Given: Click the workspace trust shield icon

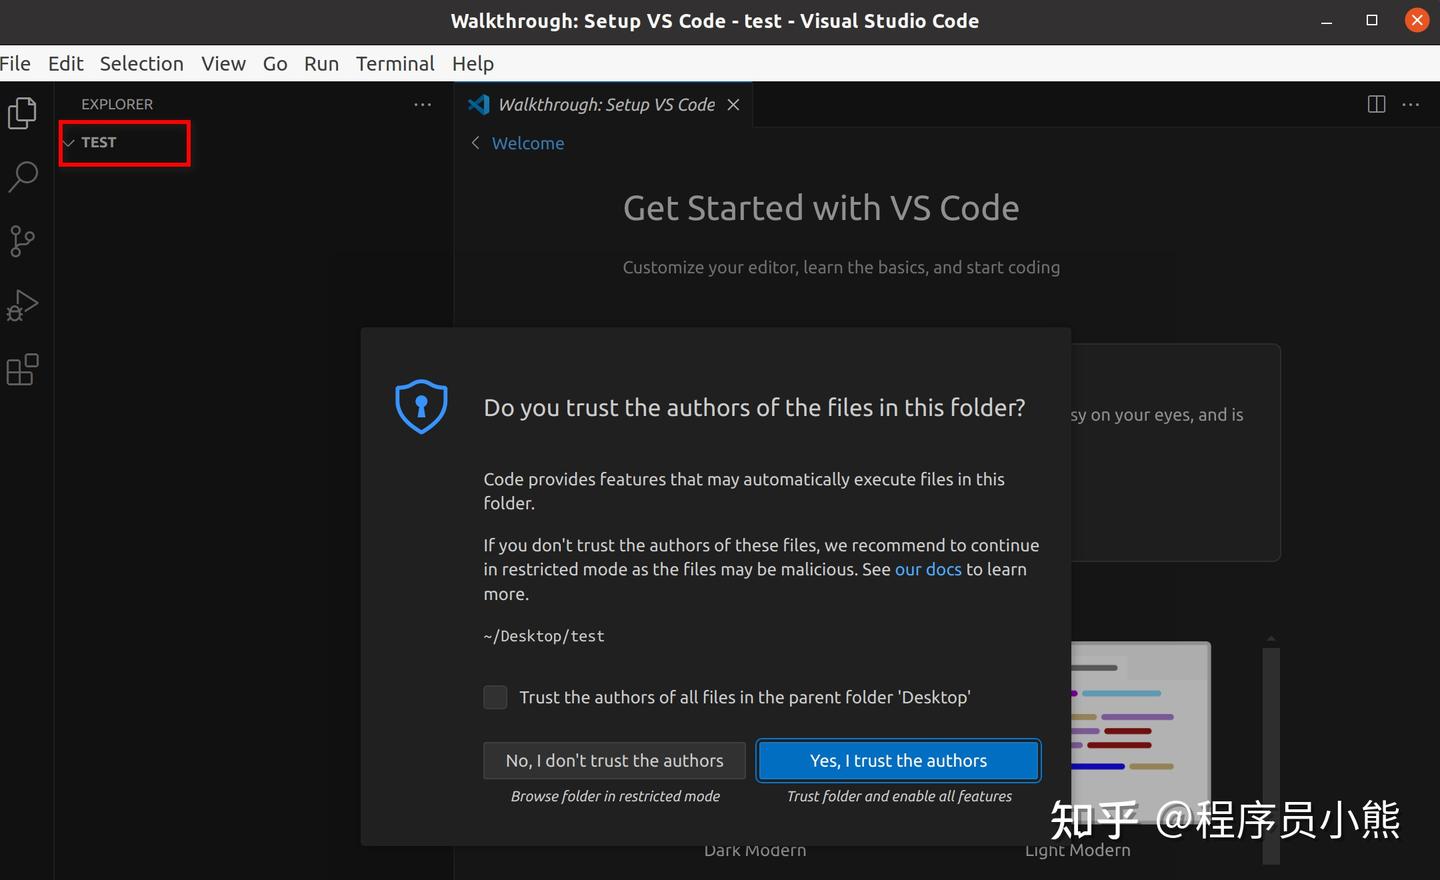Looking at the screenshot, I should 421,406.
